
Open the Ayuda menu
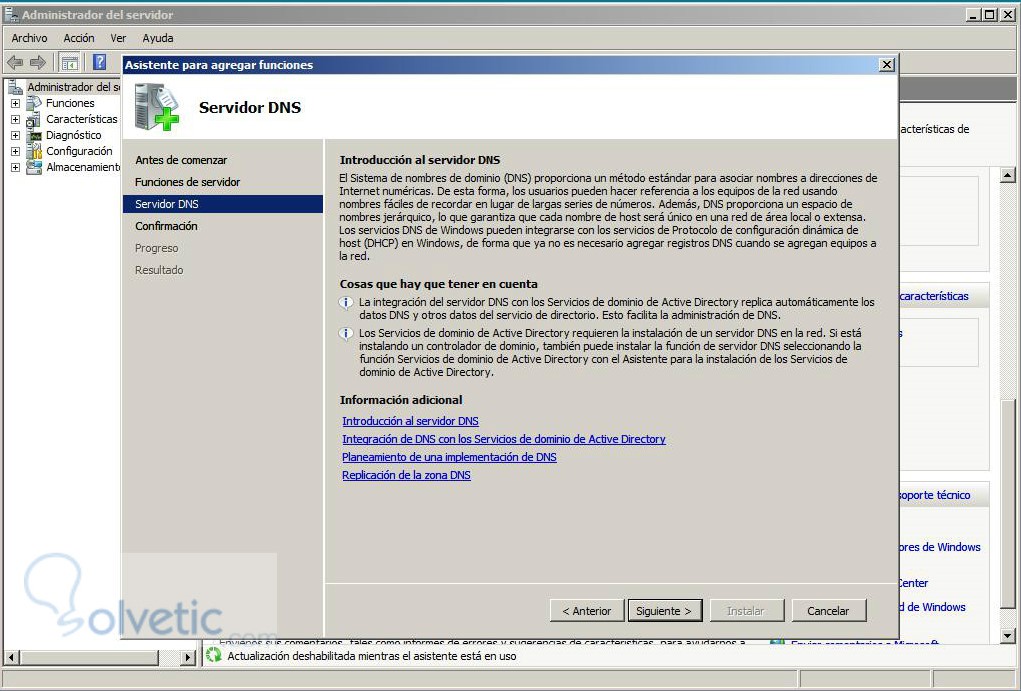(158, 38)
